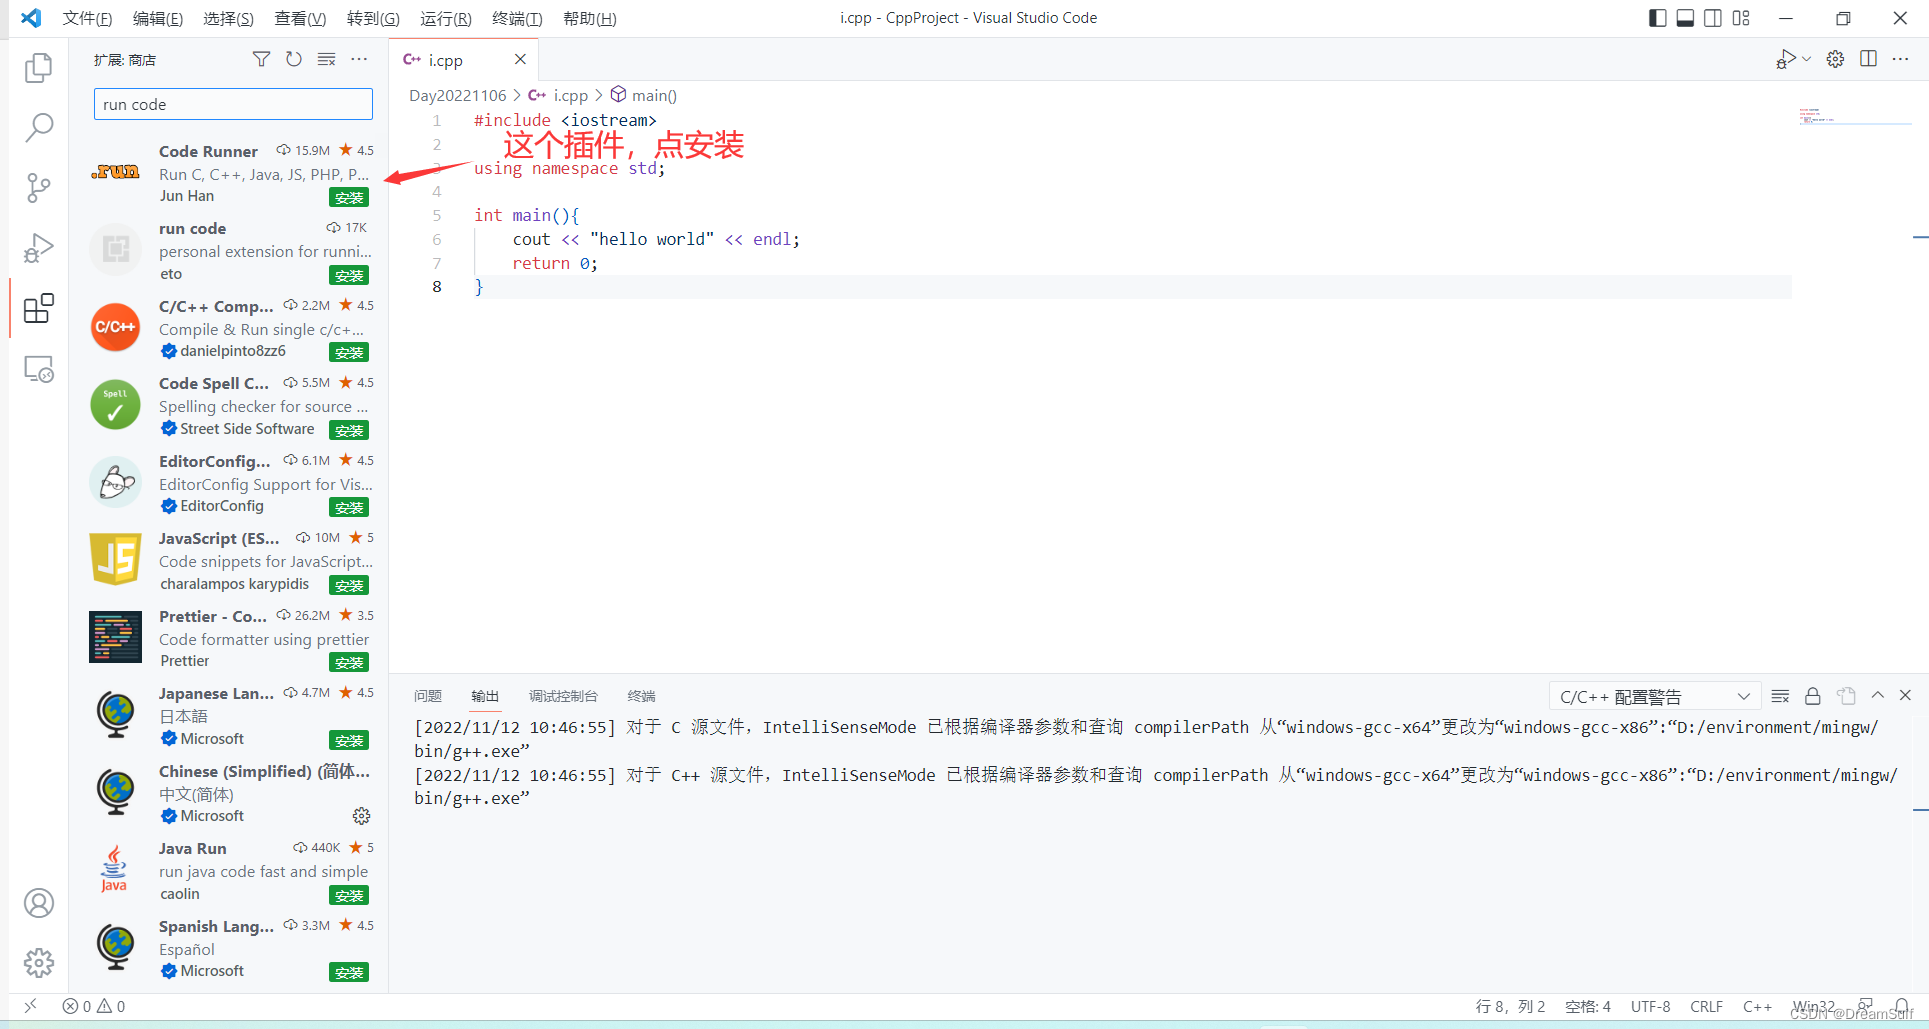
Task: Toggle secondary side bar visibility
Action: point(1713,18)
